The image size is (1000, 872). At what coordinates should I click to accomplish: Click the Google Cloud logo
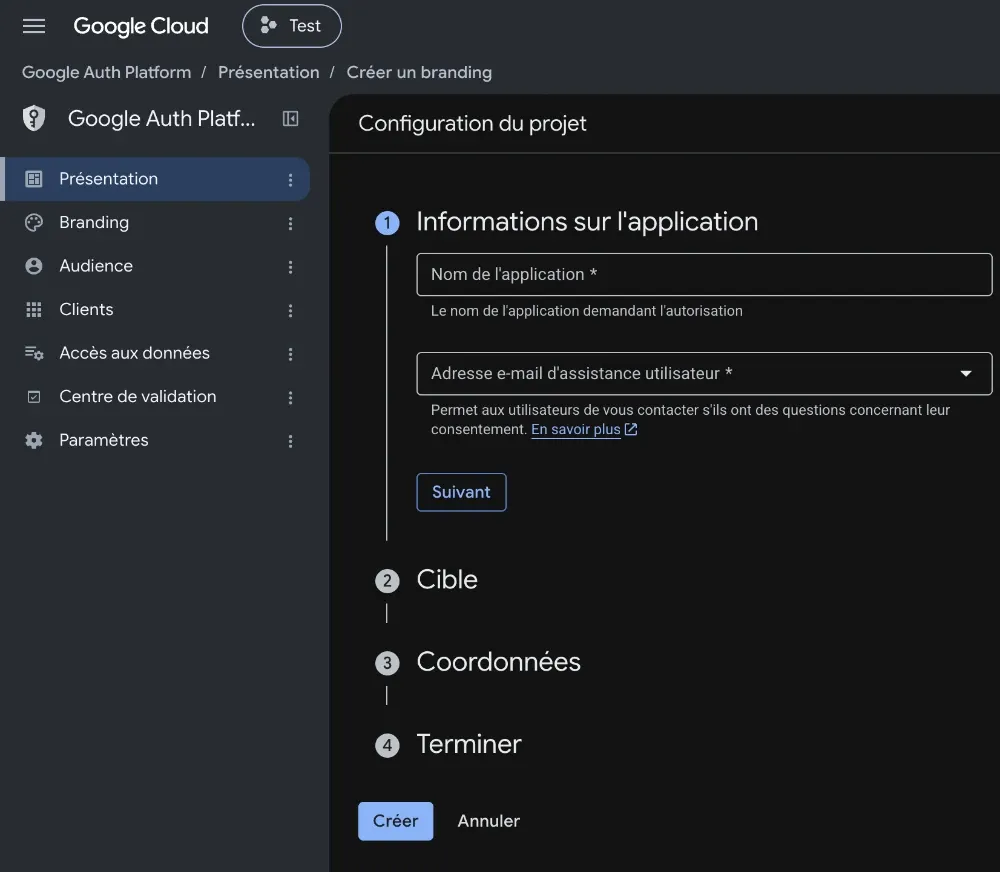[141, 26]
